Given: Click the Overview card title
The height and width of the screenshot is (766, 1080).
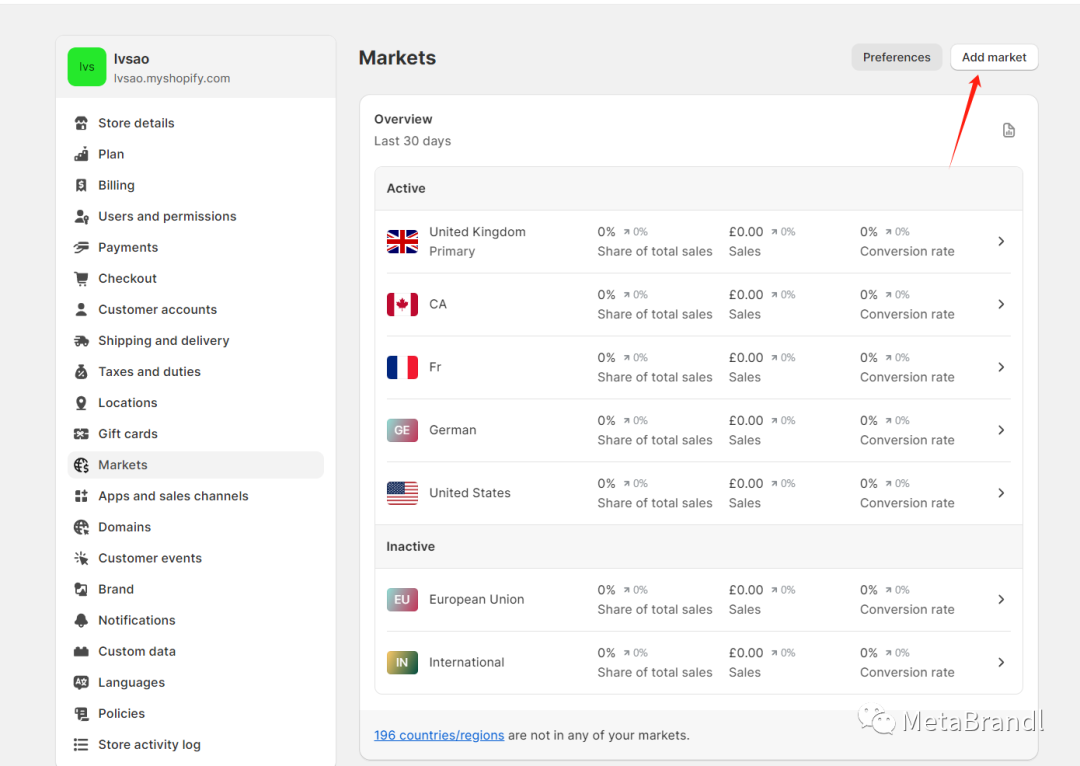Looking at the screenshot, I should point(403,119).
